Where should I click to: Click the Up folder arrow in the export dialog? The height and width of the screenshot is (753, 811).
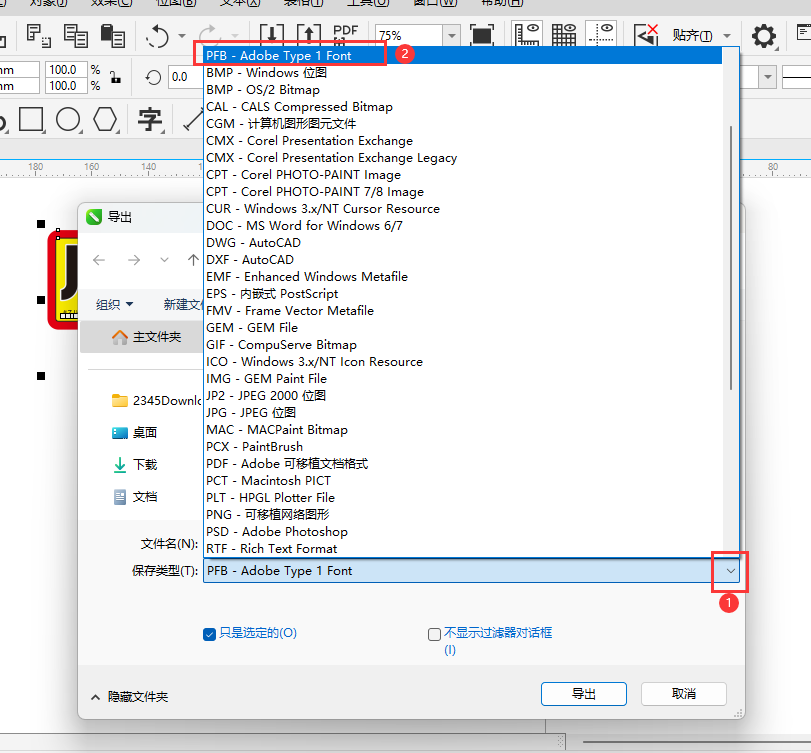point(193,260)
